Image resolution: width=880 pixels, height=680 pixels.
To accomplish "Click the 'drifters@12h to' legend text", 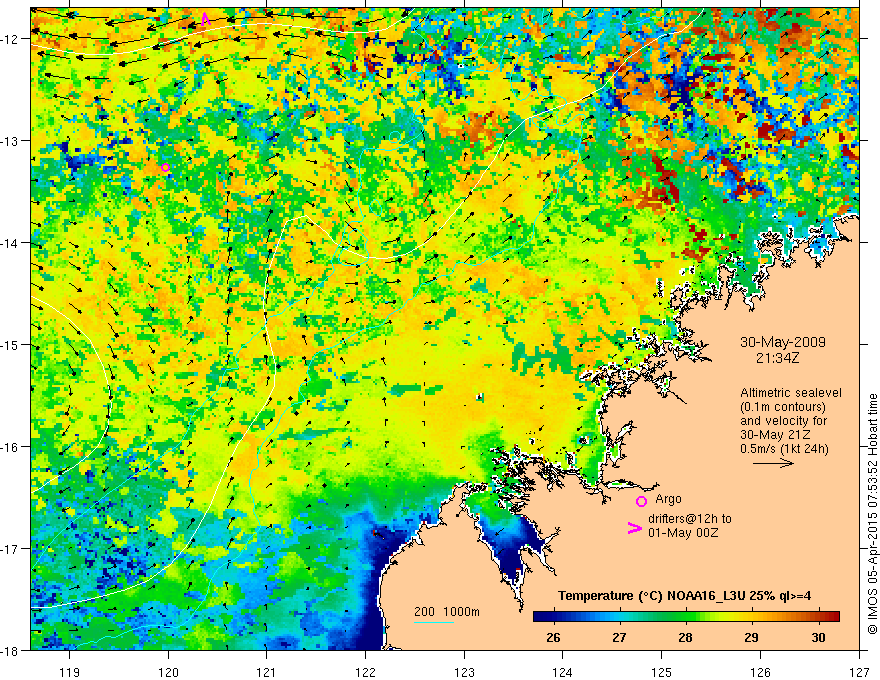I will tap(690, 519).
